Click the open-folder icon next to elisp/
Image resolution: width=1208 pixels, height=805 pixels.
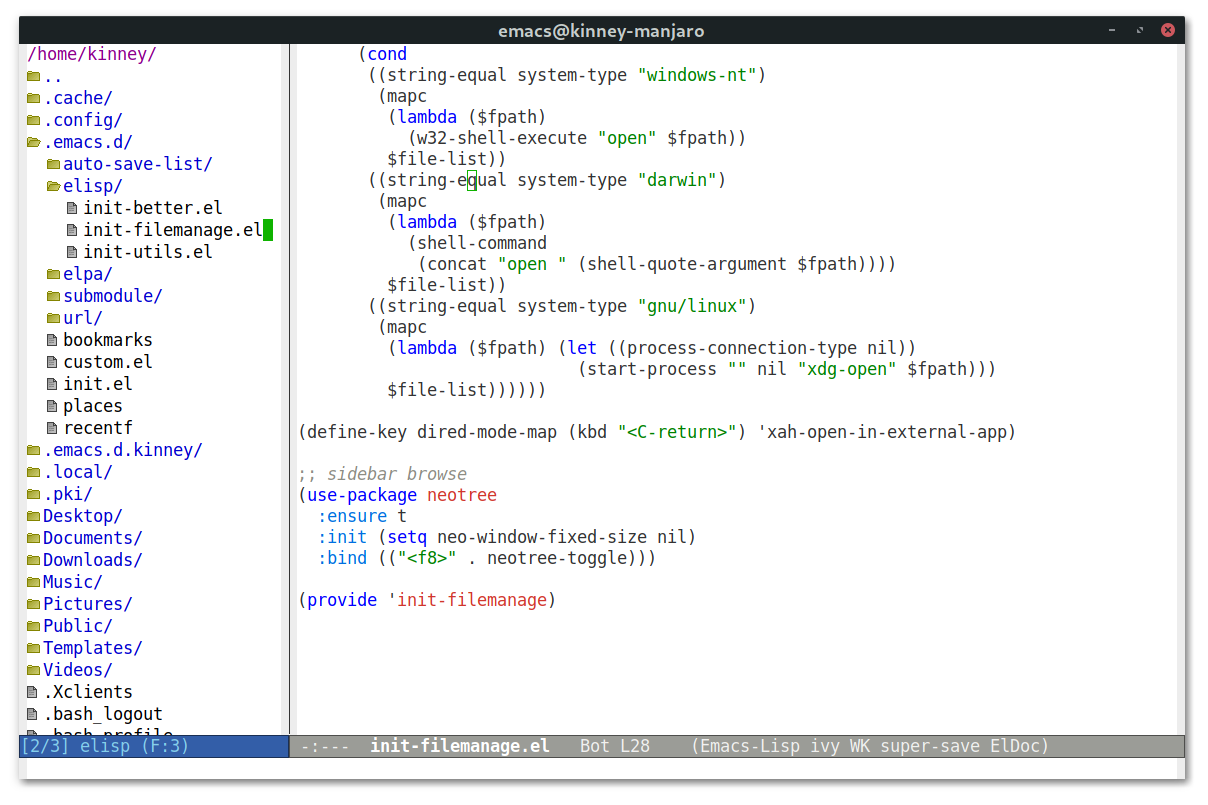pyautogui.click(x=52, y=185)
